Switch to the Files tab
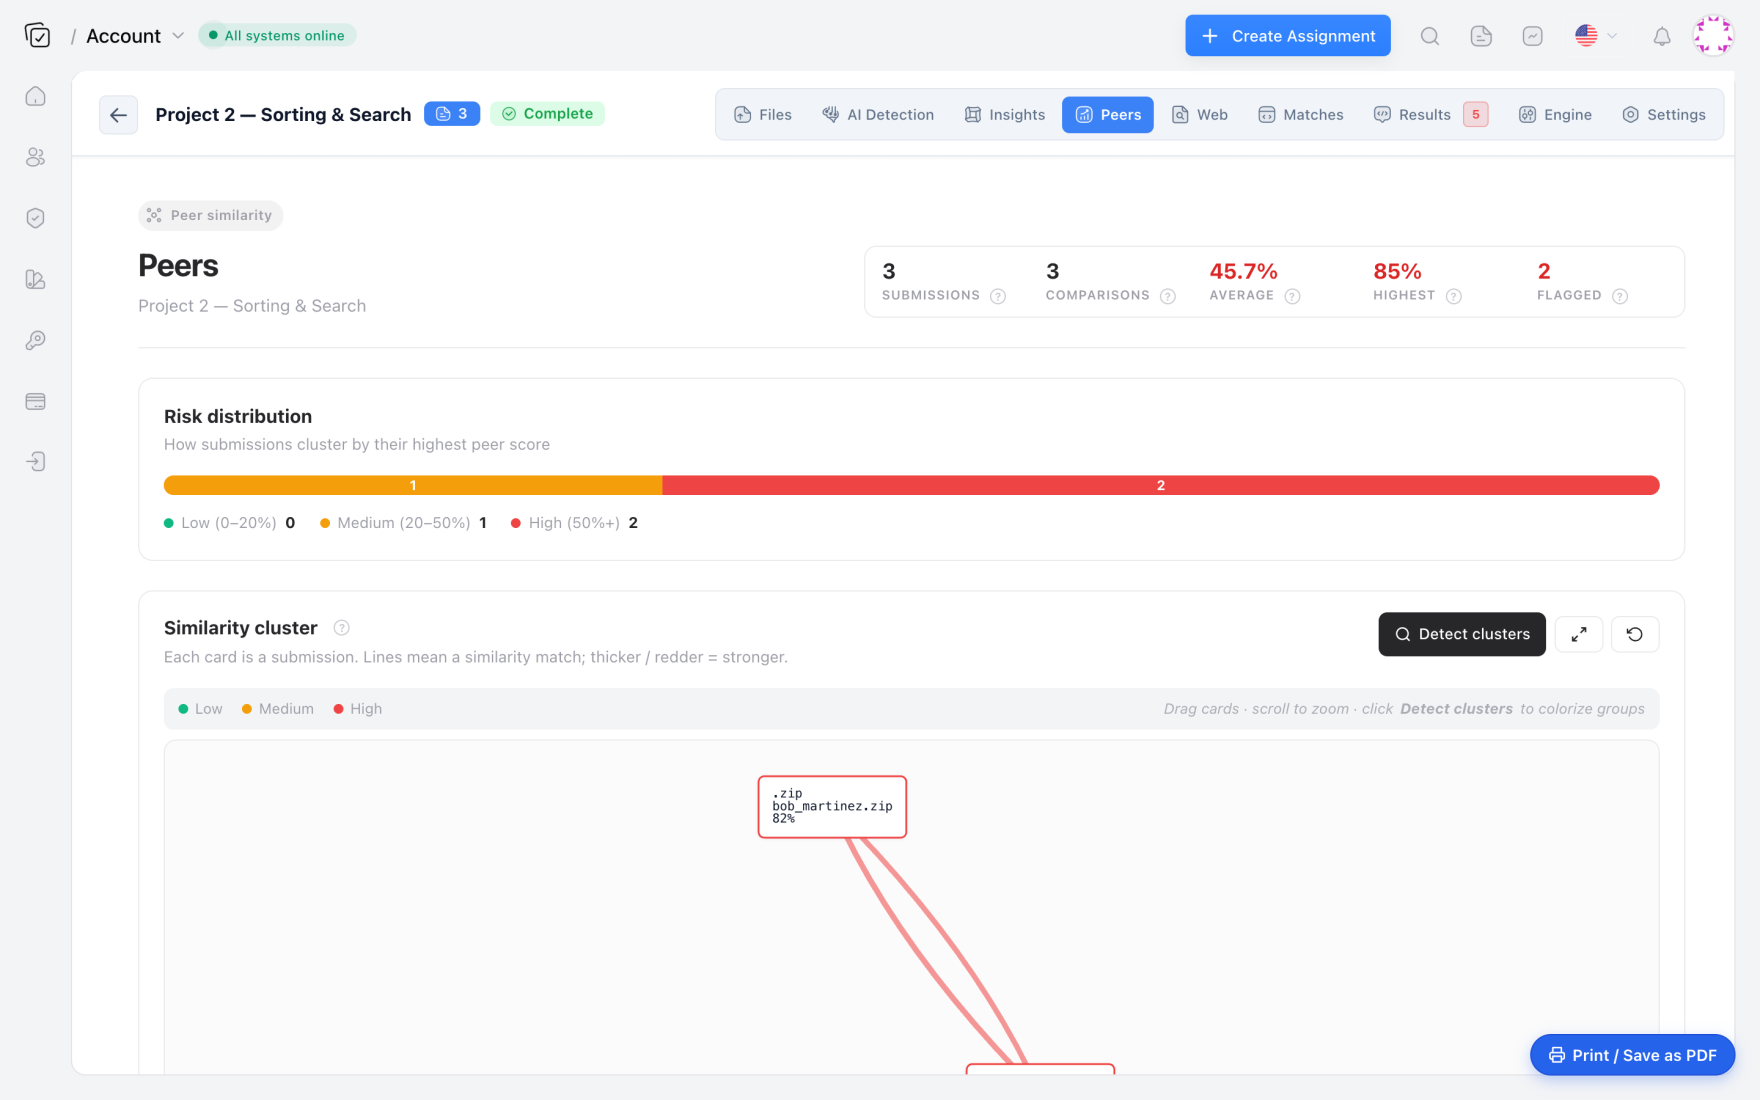The image size is (1760, 1100). coord(763,115)
